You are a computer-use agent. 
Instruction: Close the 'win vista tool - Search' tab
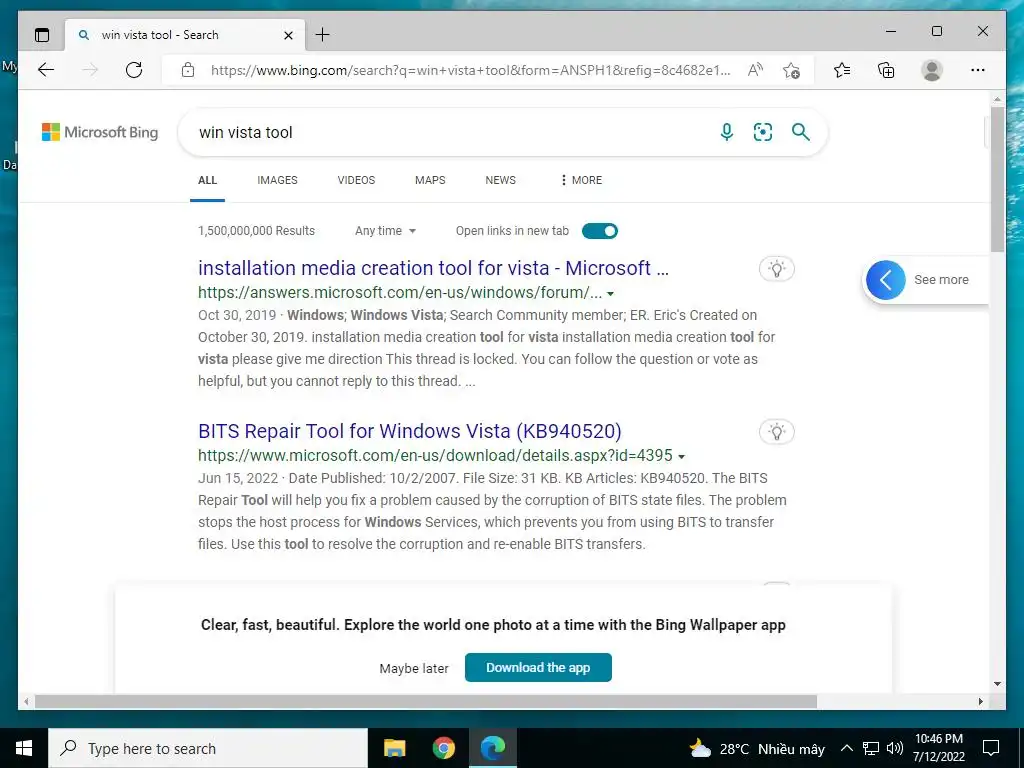click(x=288, y=35)
